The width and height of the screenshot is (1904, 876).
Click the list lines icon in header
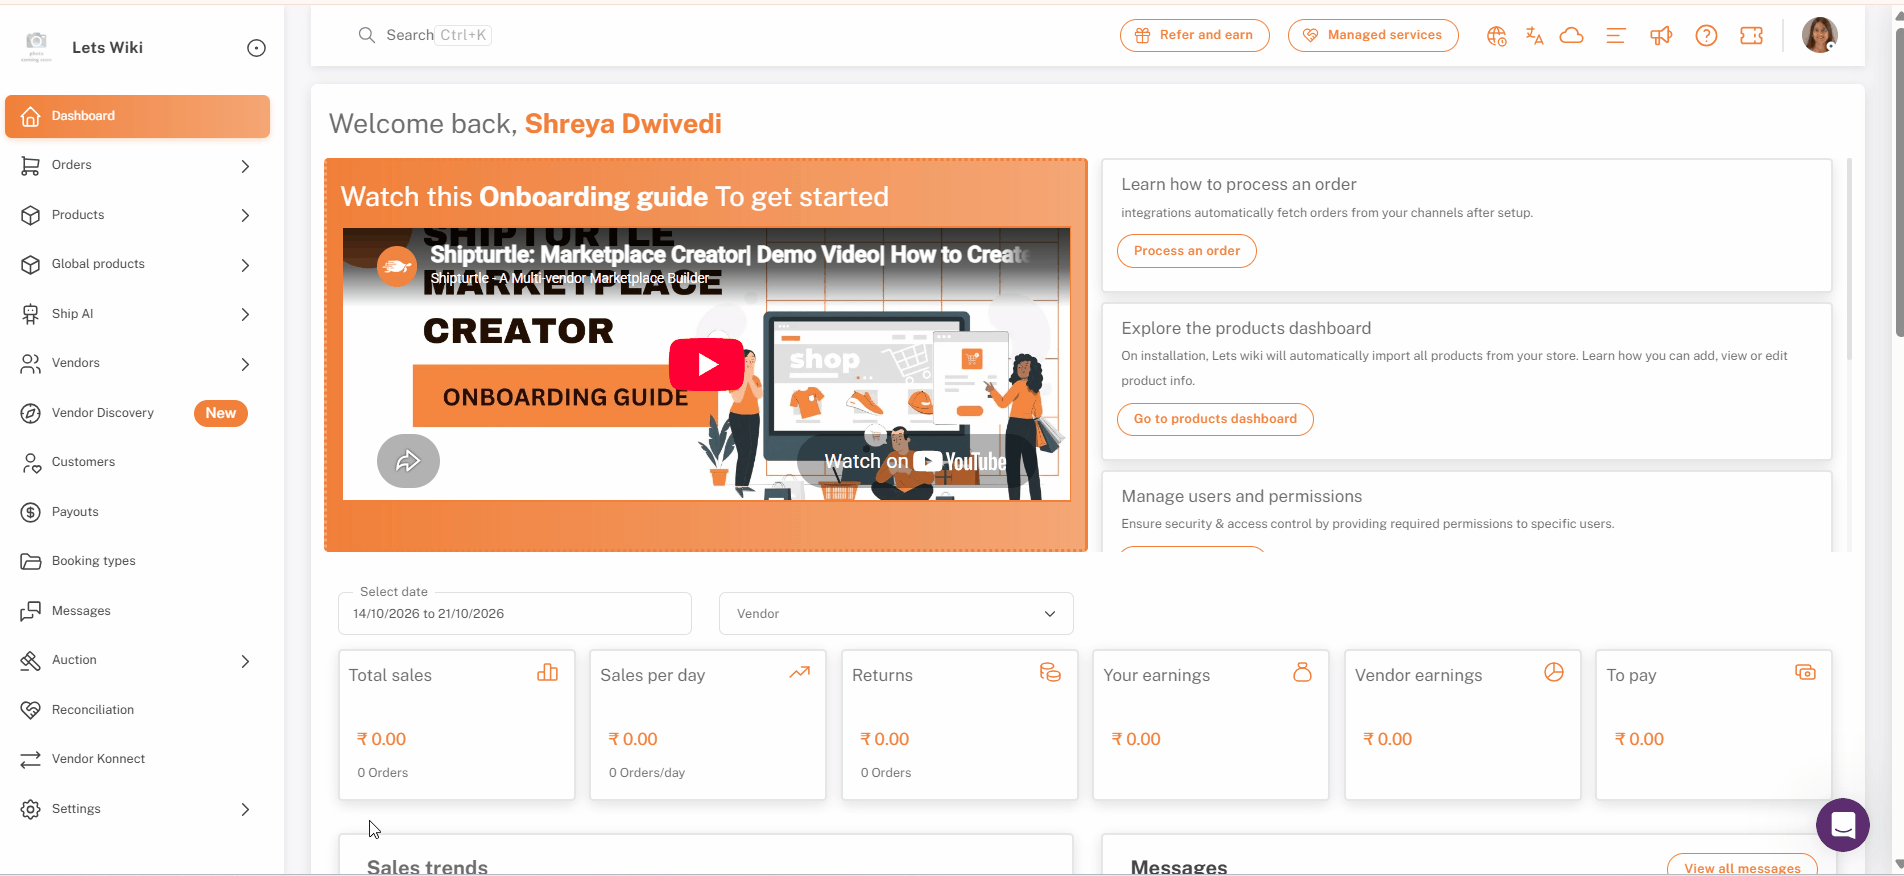[1615, 36]
